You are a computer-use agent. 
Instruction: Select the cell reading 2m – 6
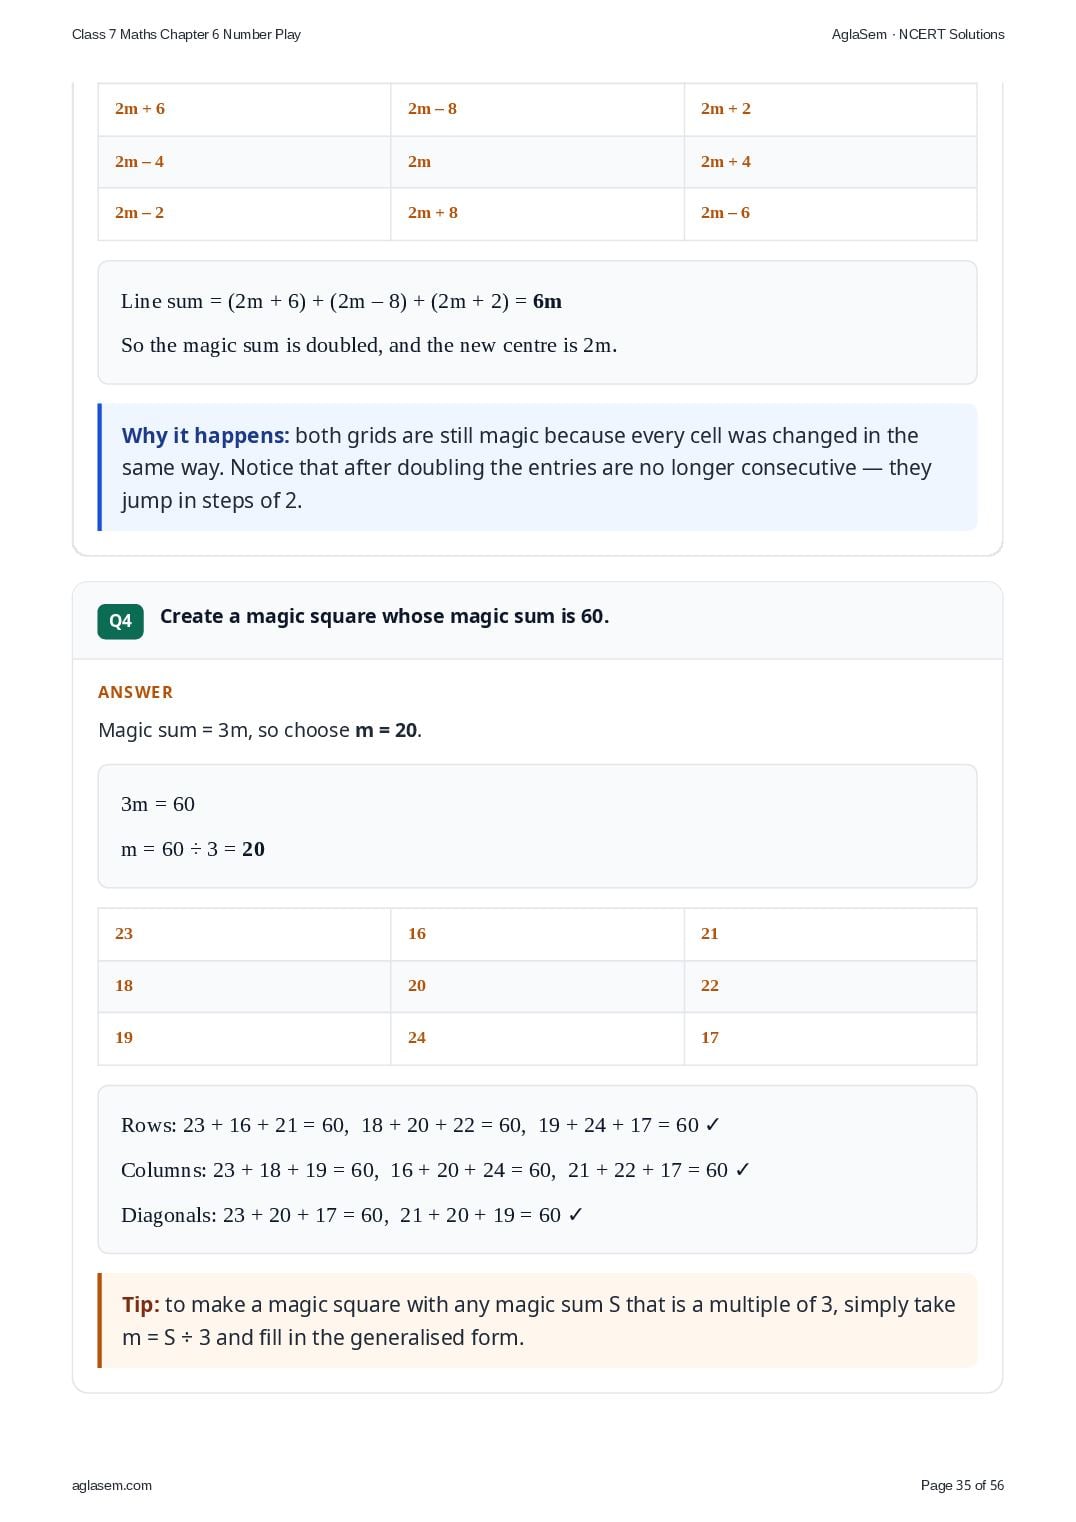pyautogui.click(x=830, y=214)
